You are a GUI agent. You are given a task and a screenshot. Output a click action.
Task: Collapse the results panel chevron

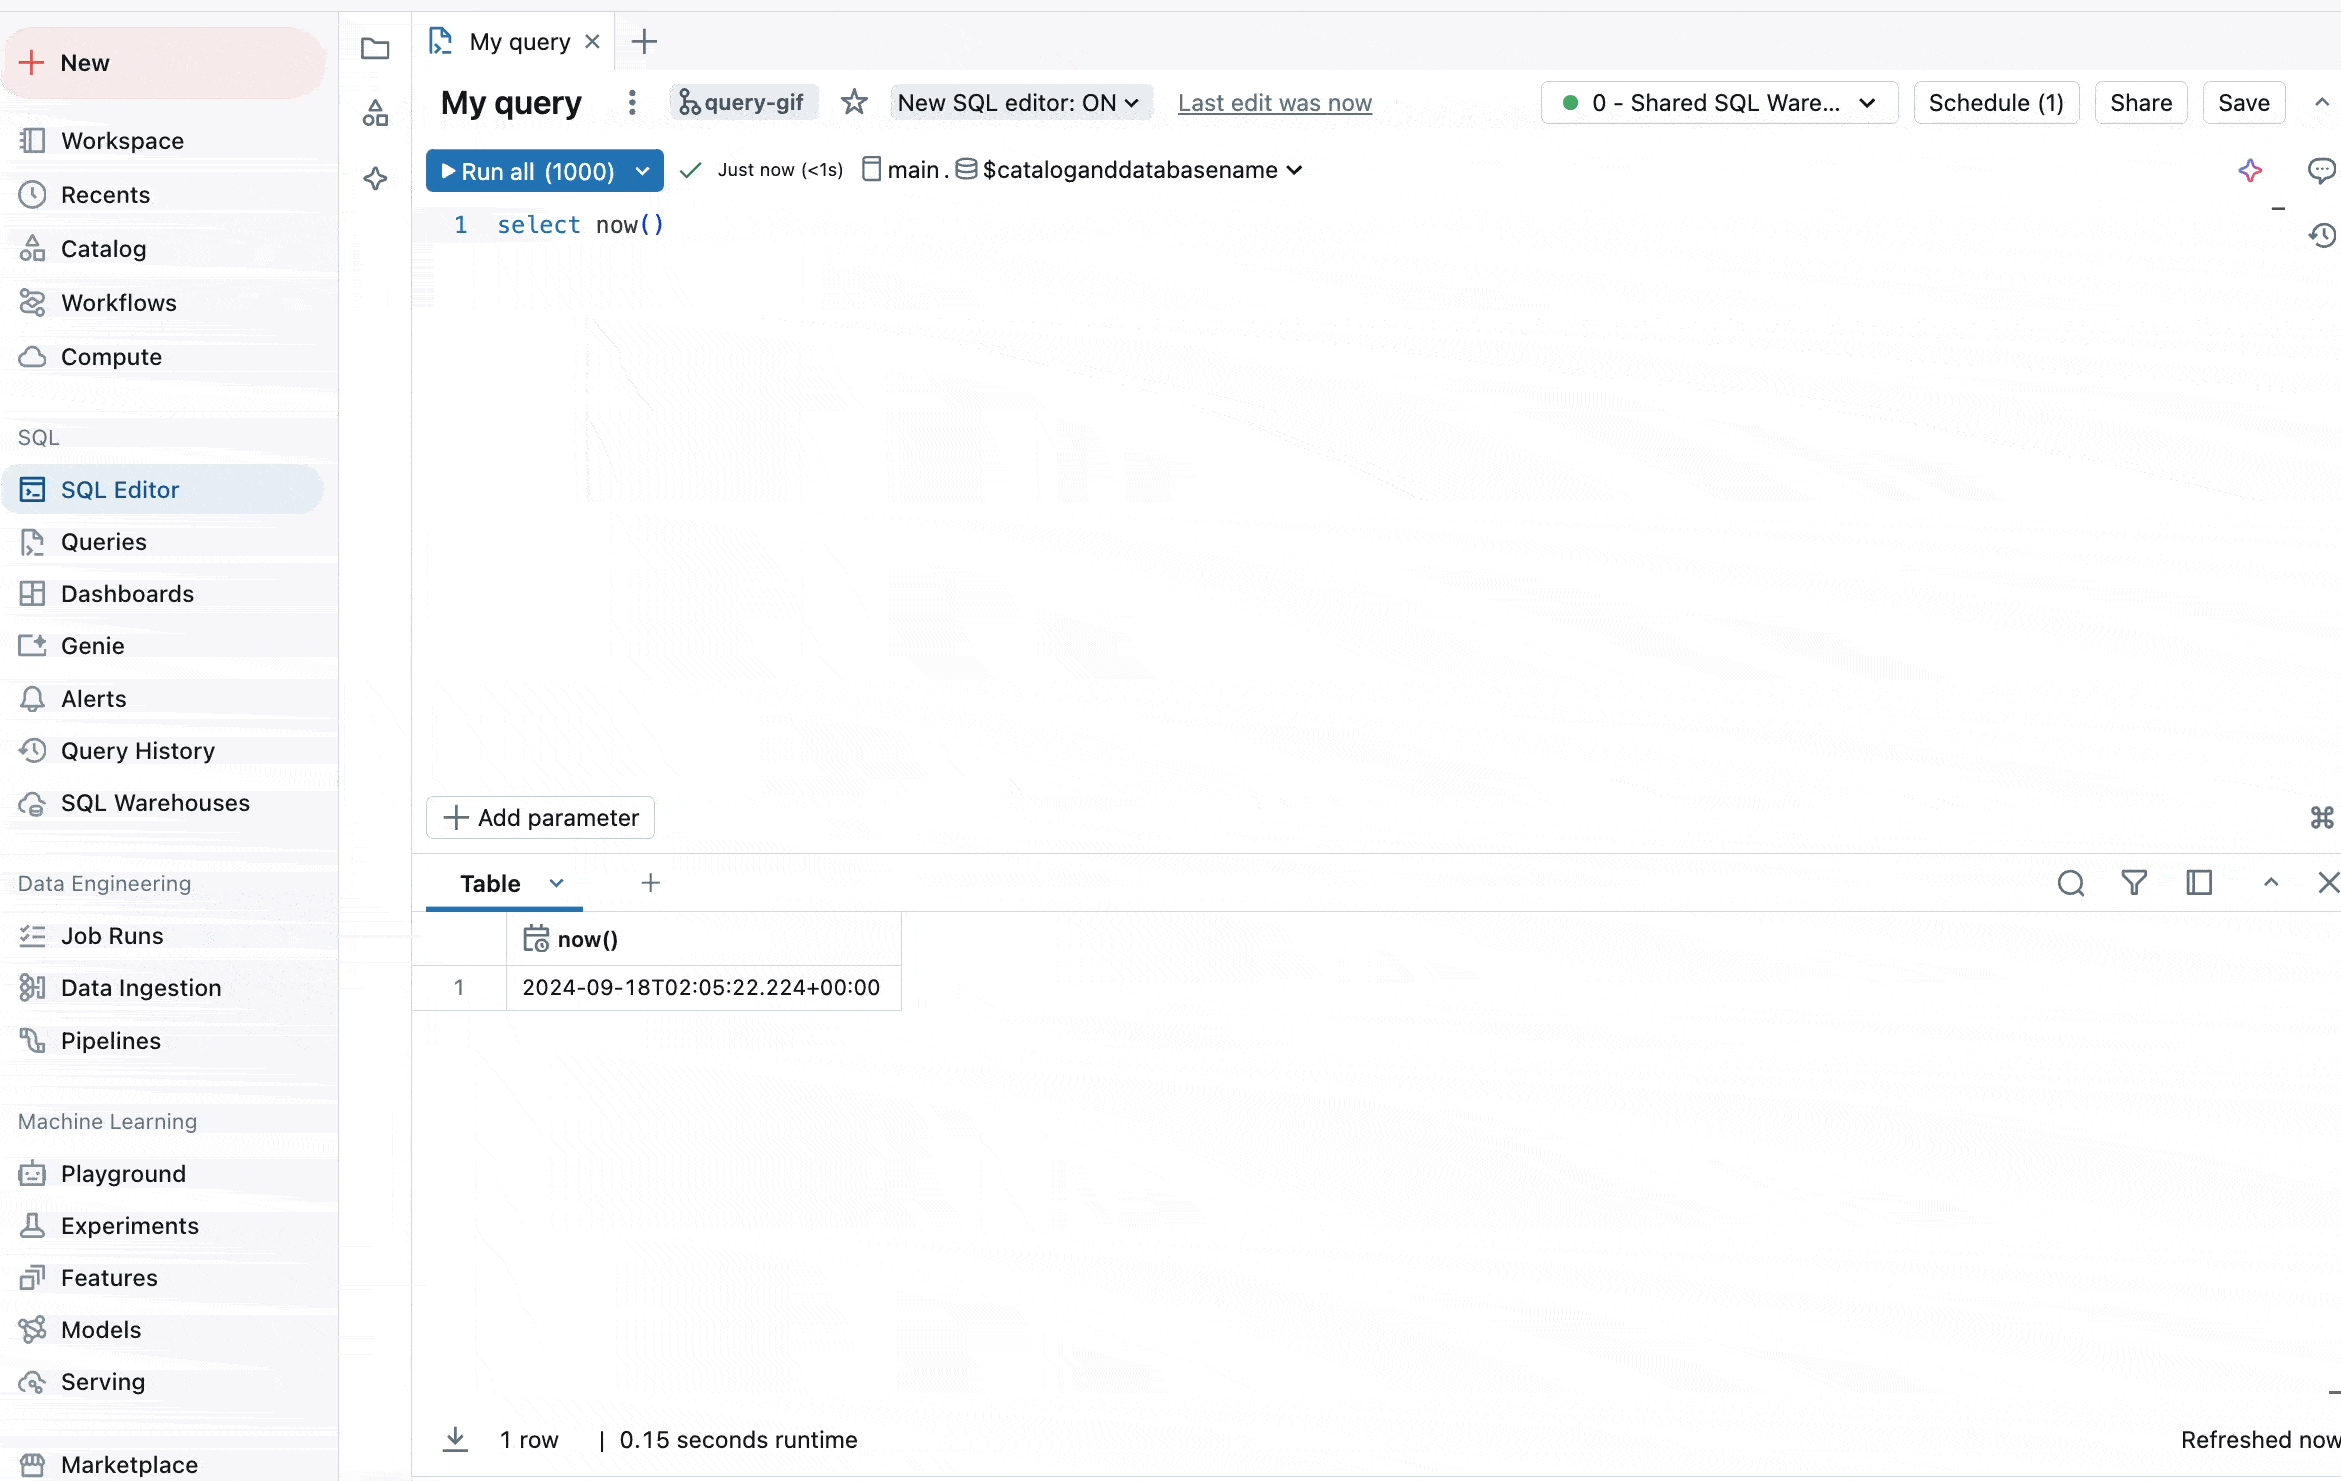[2271, 883]
